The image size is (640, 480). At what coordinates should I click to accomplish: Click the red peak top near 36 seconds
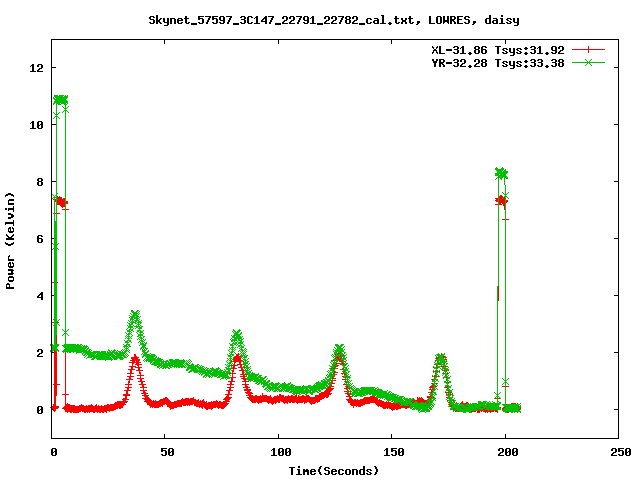(x=135, y=358)
